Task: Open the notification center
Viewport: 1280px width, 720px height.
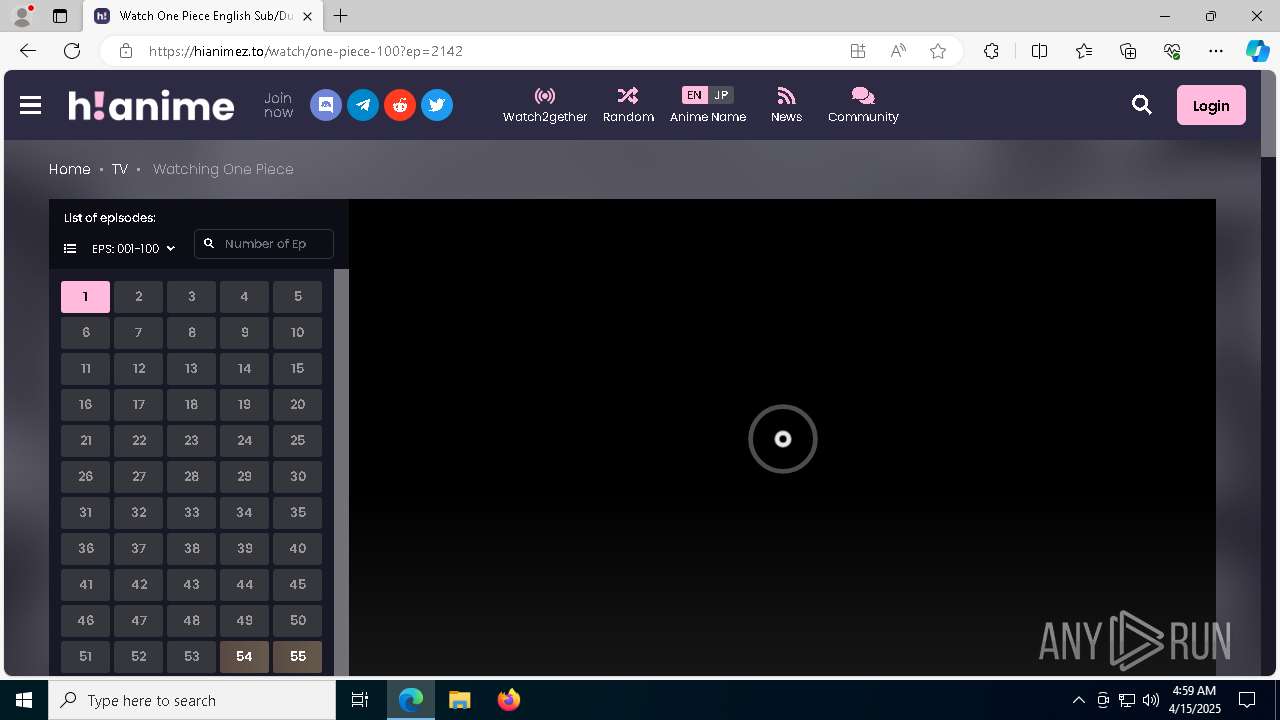Action: (1247, 700)
